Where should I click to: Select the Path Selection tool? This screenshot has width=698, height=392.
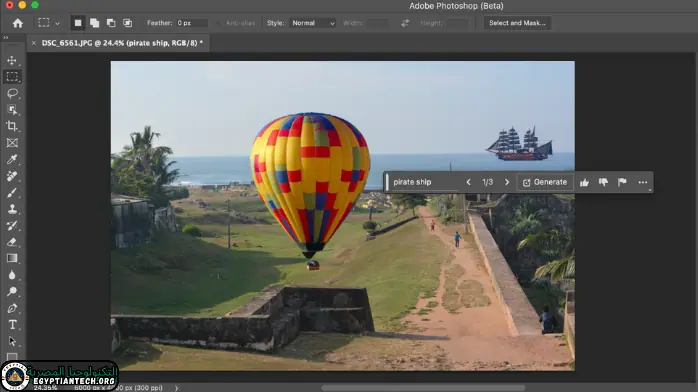coord(12,341)
